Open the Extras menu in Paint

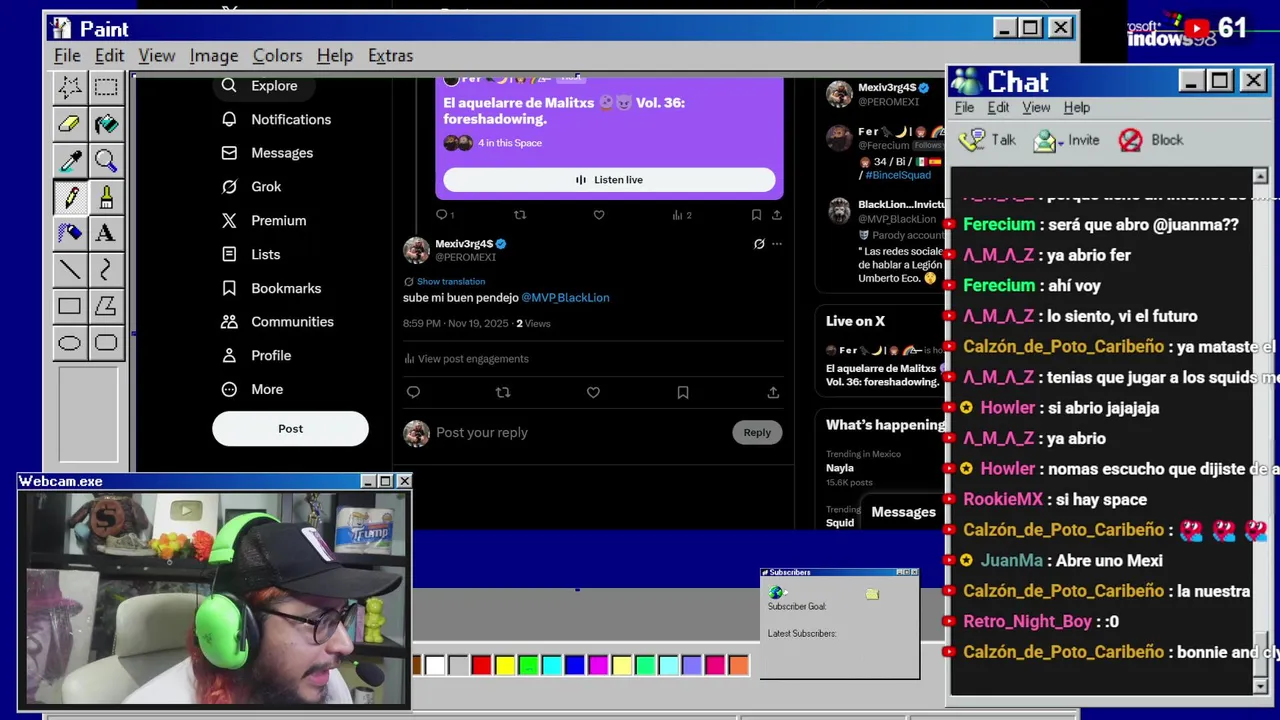tap(390, 56)
